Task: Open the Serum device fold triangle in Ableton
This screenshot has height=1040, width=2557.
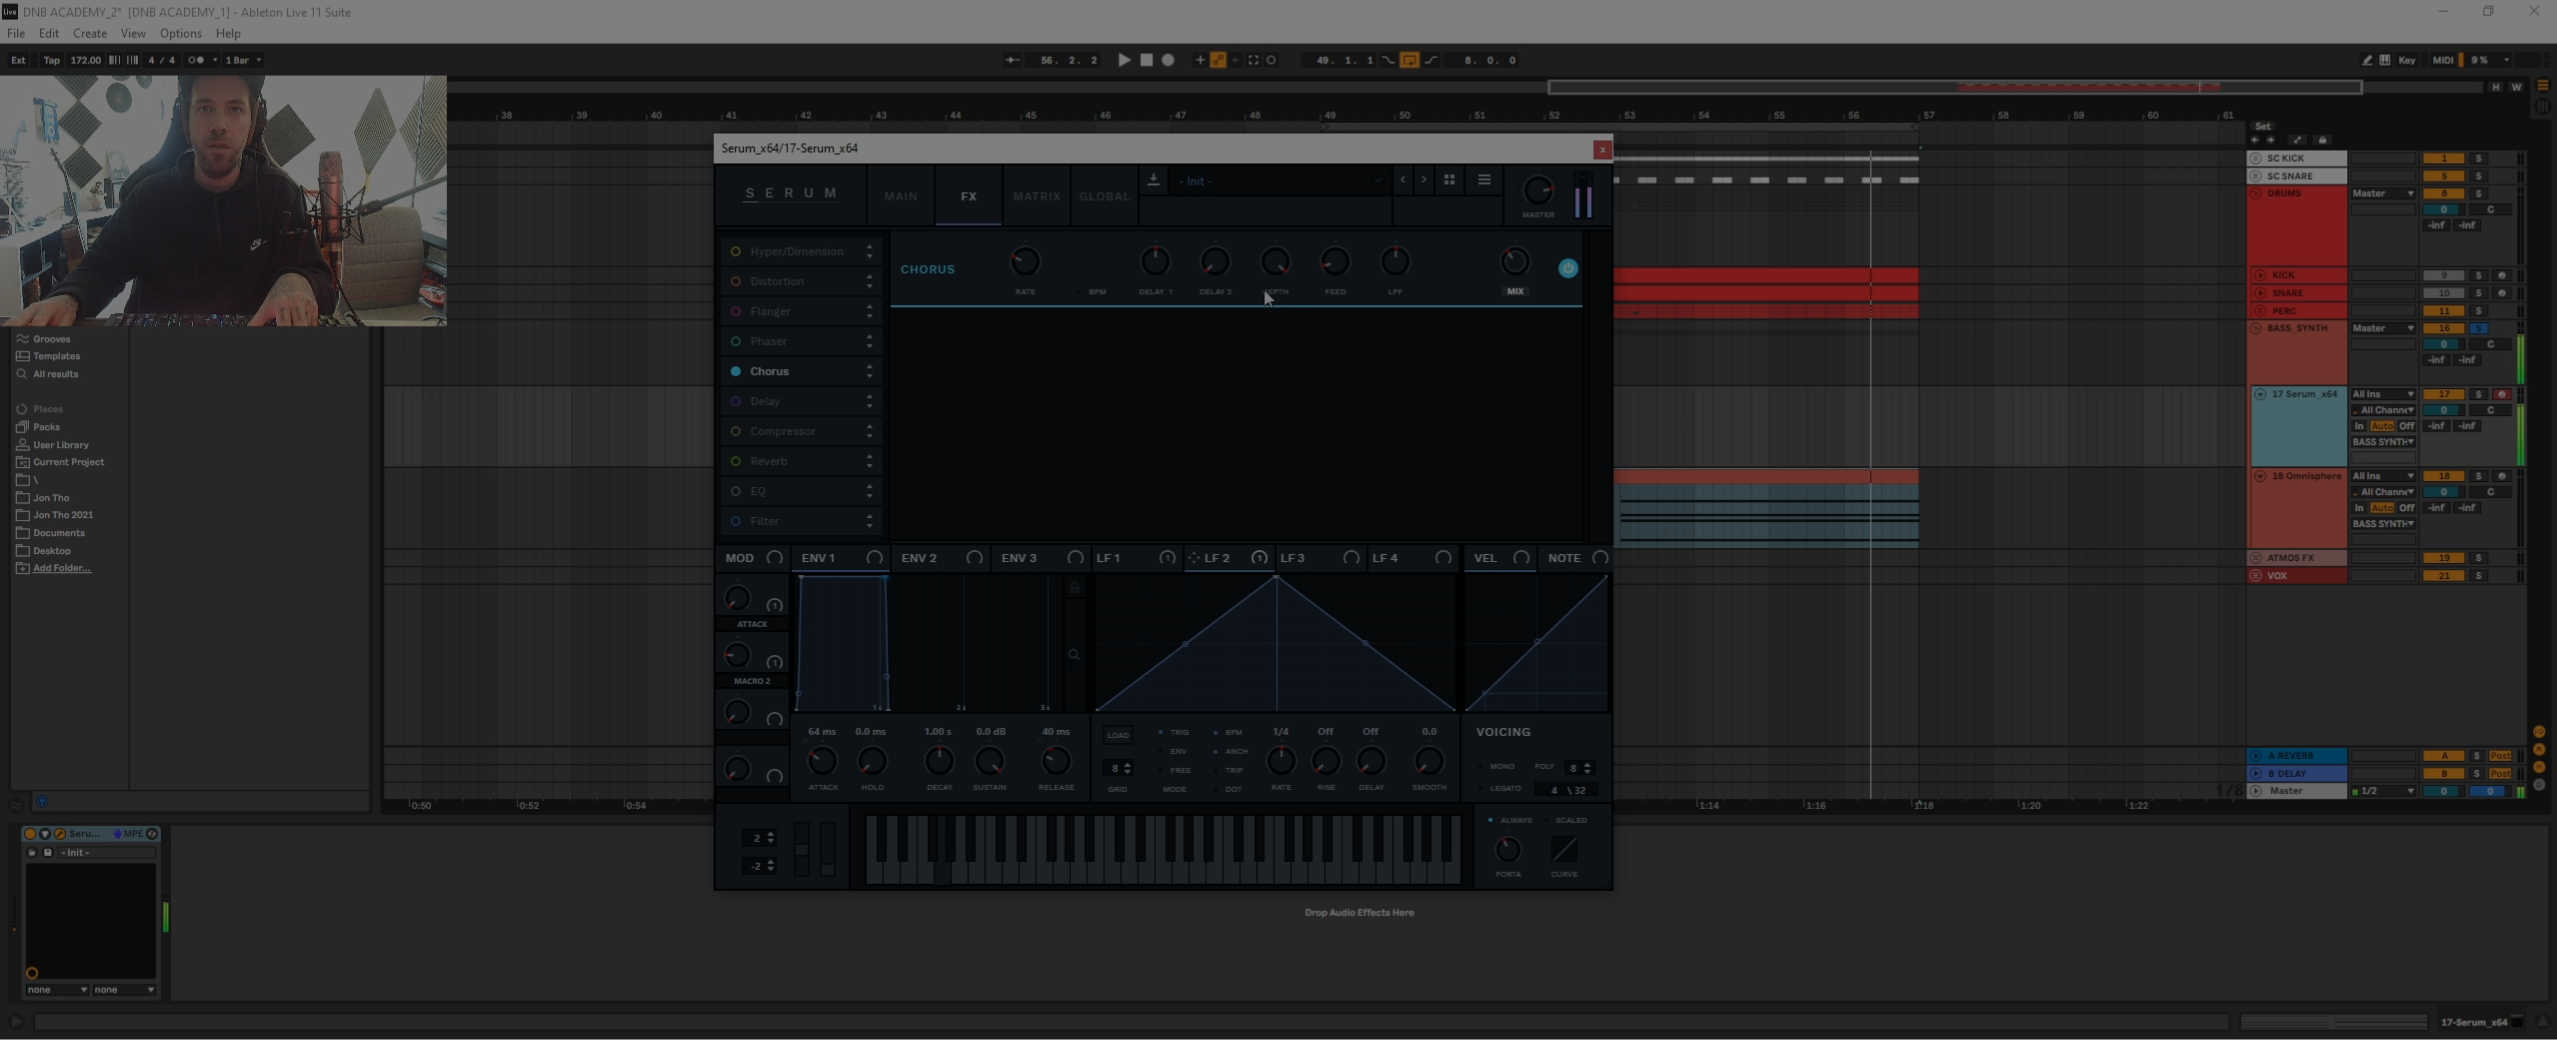Action: 44,833
